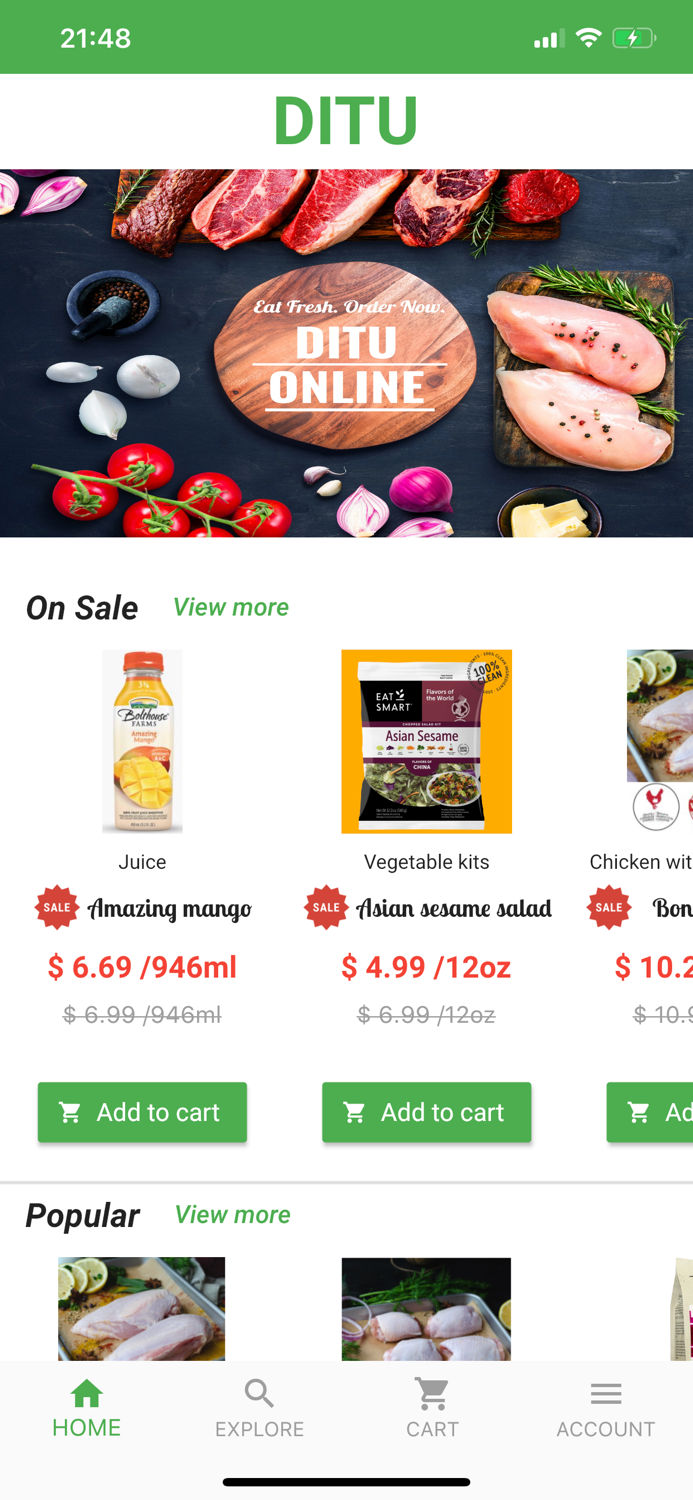Tap the SALE badge beside Asian sesame salad

[326, 907]
